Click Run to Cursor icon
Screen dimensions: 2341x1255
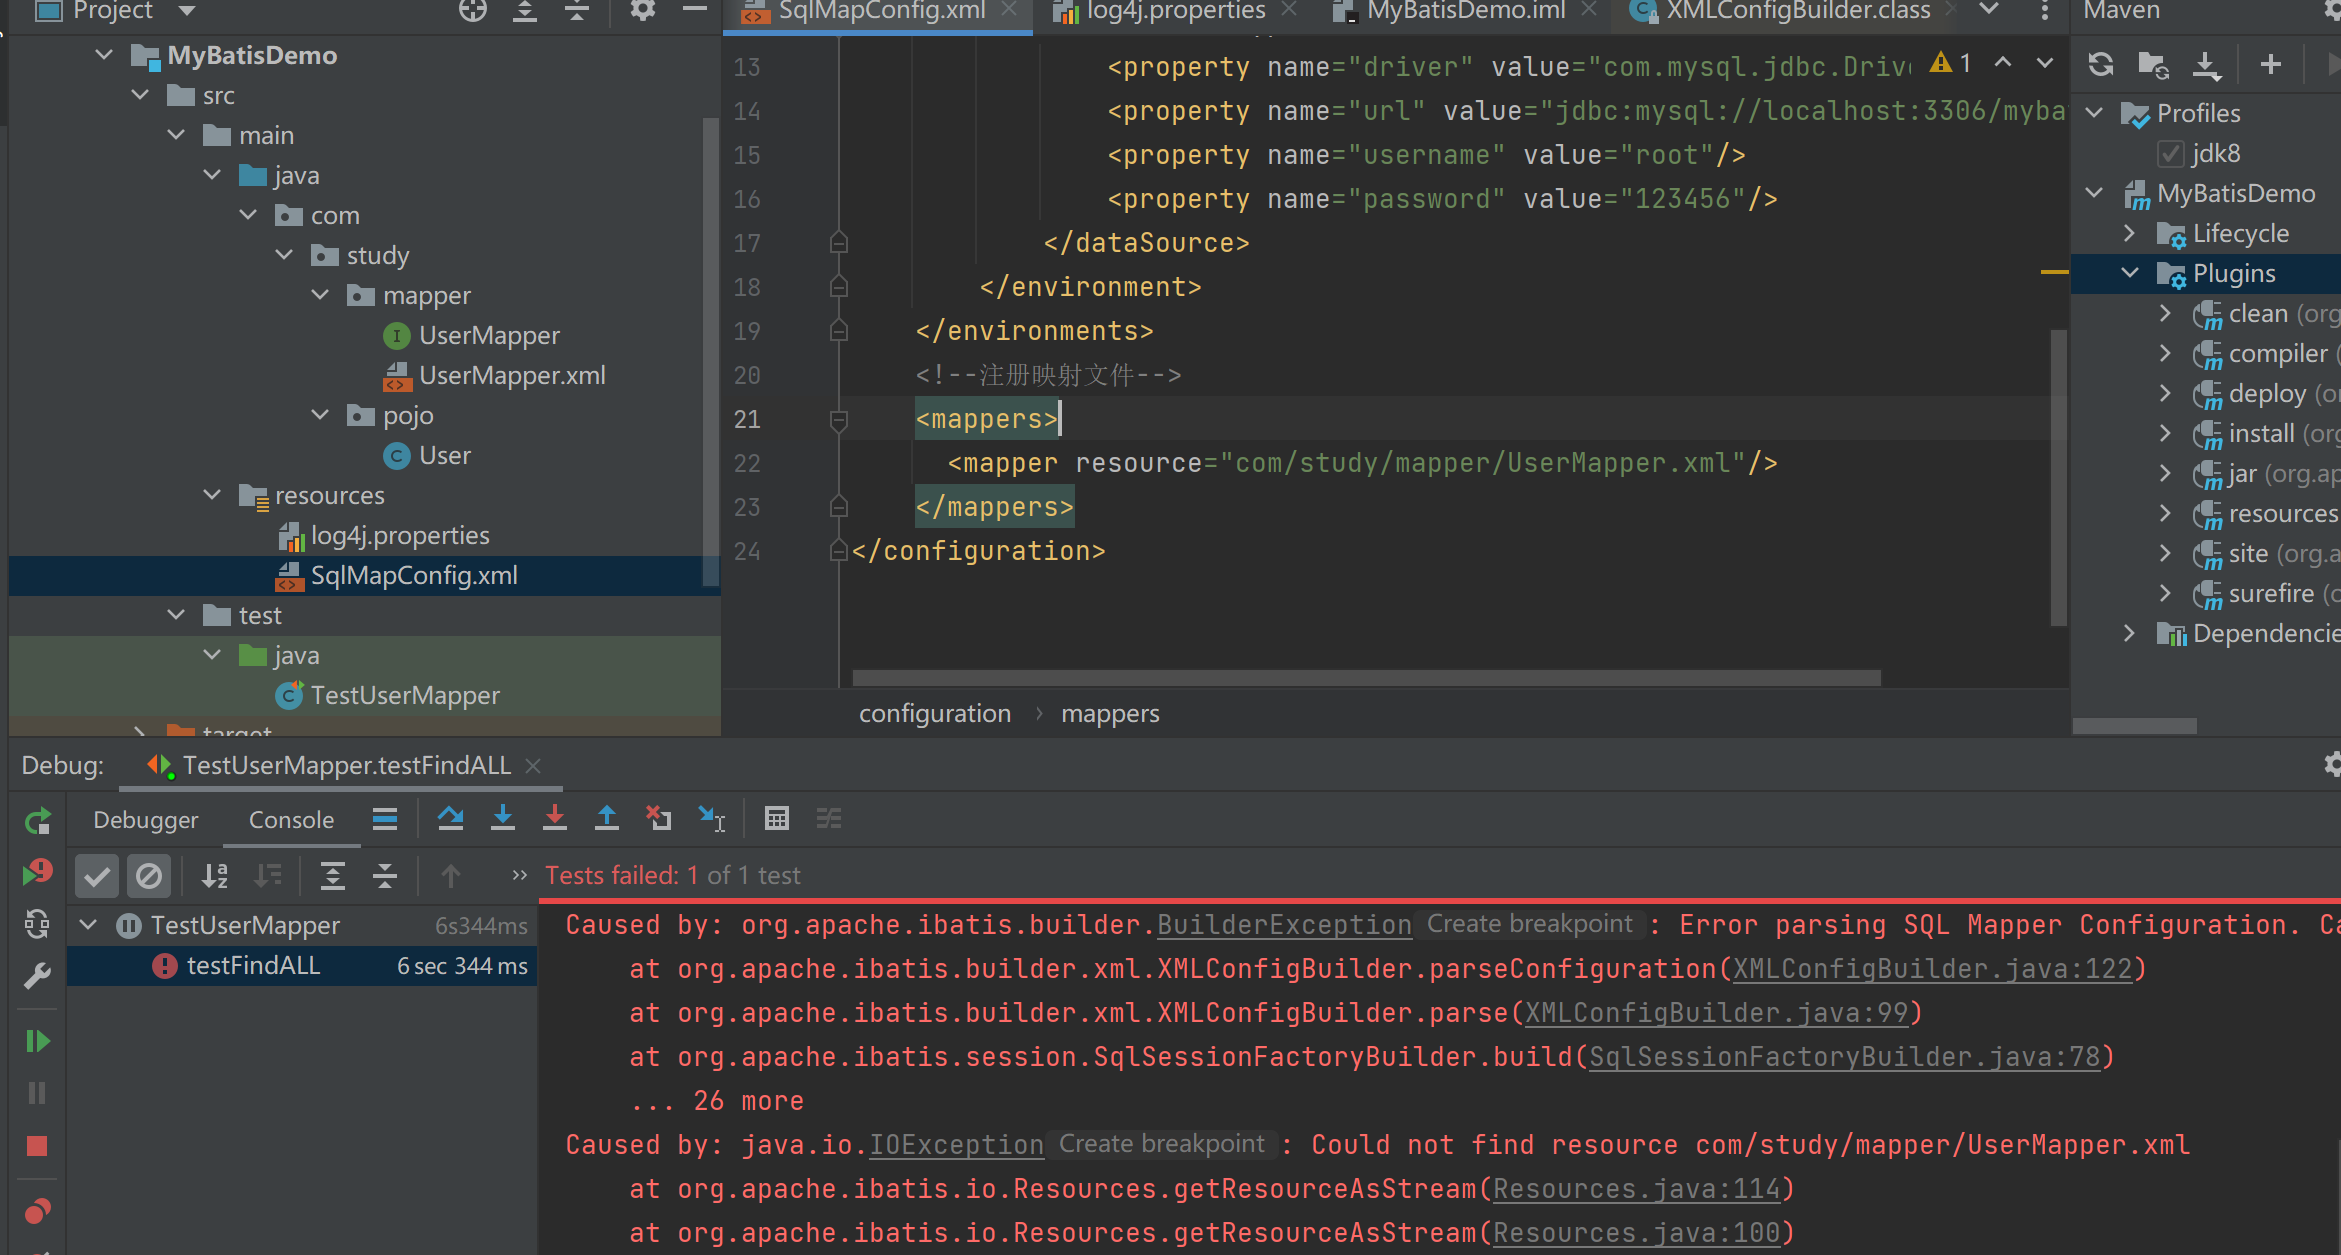tap(712, 819)
